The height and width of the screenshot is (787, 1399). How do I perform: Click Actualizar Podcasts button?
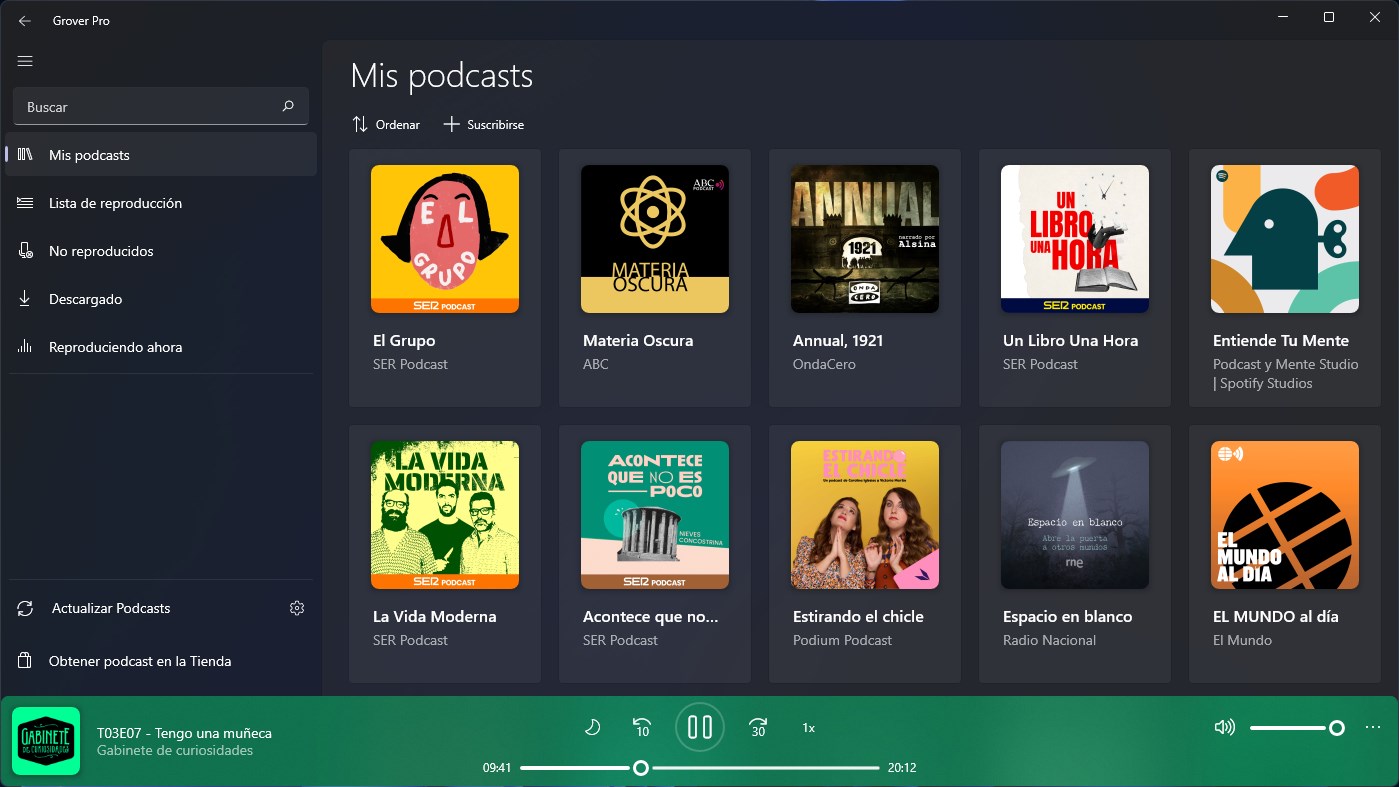pos(111,608)
